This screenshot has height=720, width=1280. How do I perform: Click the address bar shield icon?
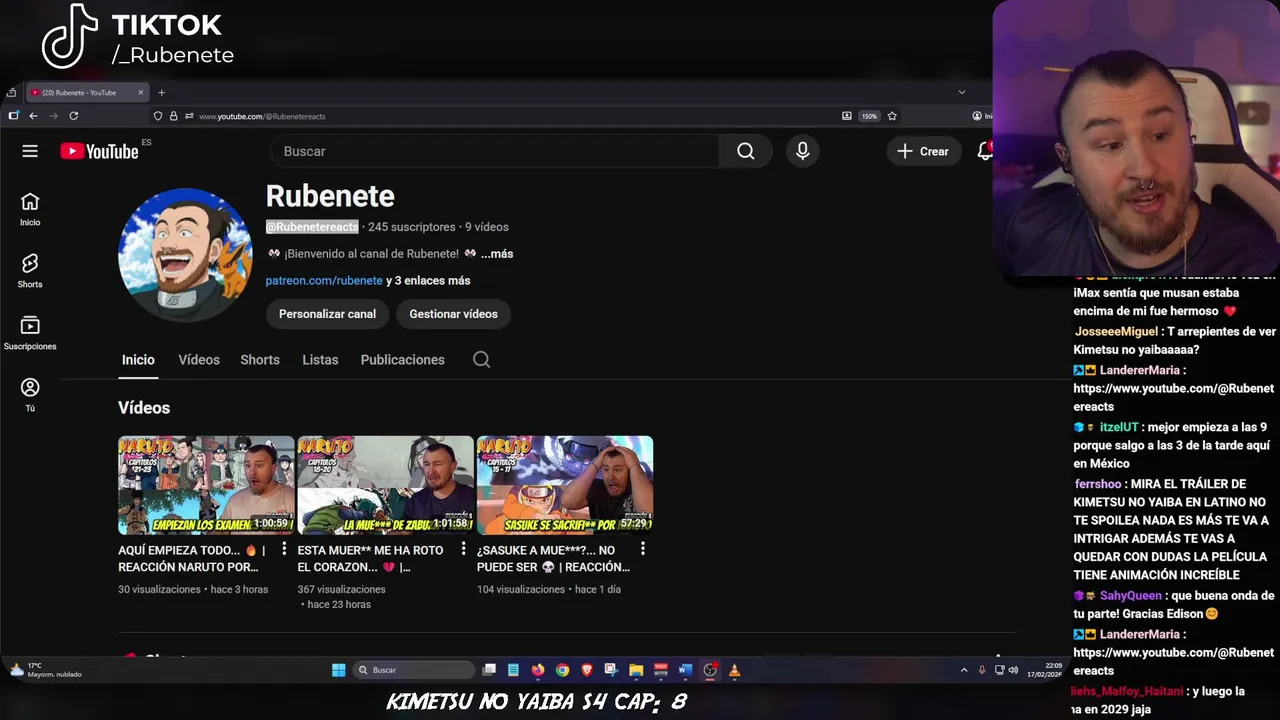(x=158, y=116)
